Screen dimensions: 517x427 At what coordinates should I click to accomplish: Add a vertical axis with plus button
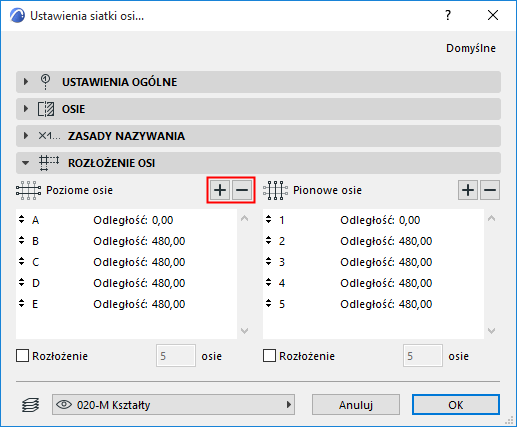pos(468,190)
